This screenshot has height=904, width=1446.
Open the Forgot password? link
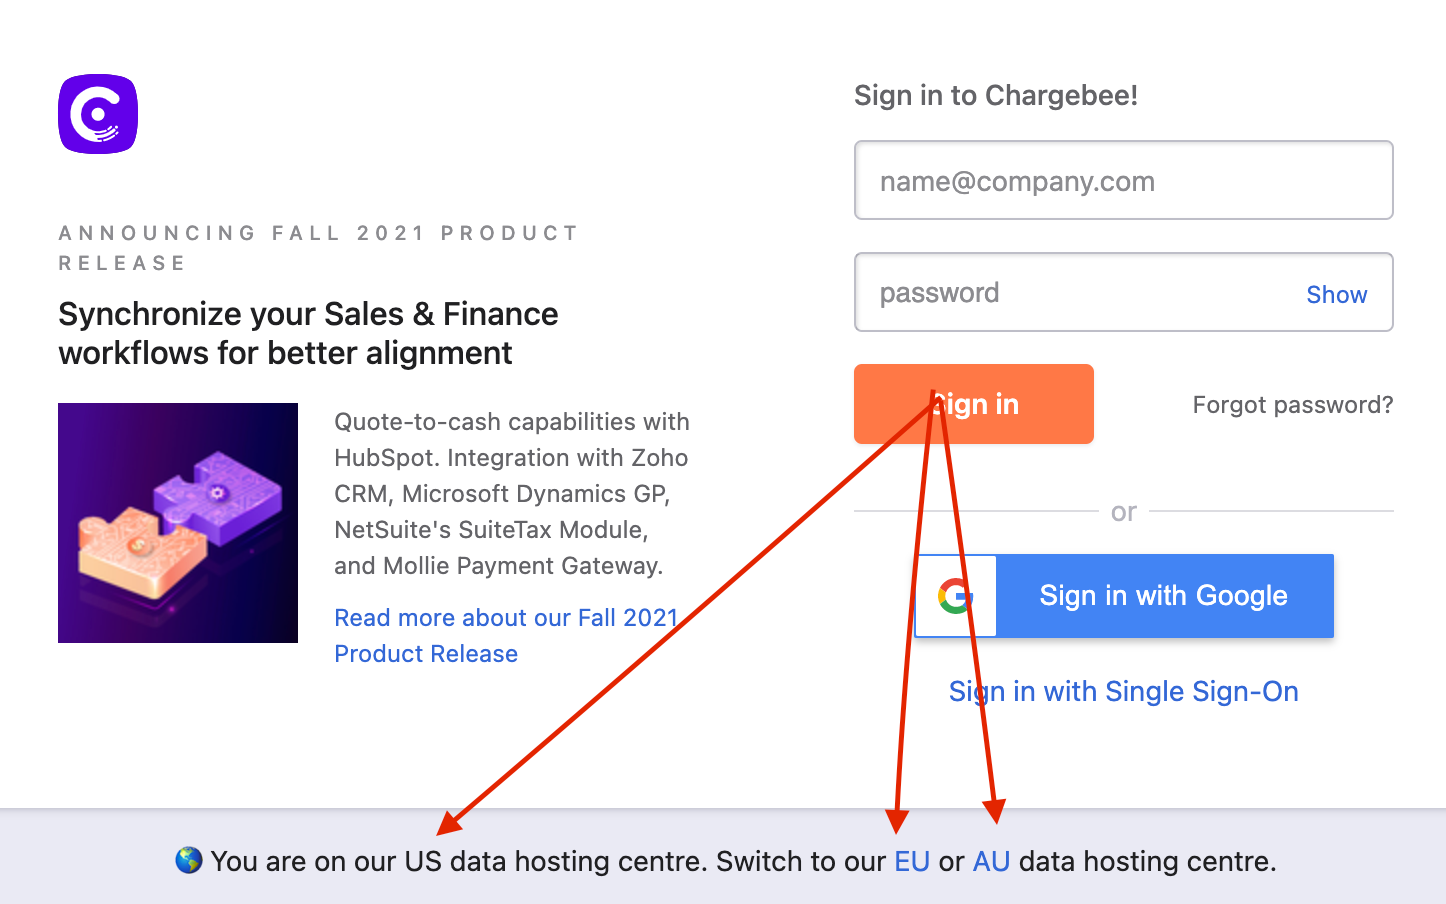point(1292,405)
